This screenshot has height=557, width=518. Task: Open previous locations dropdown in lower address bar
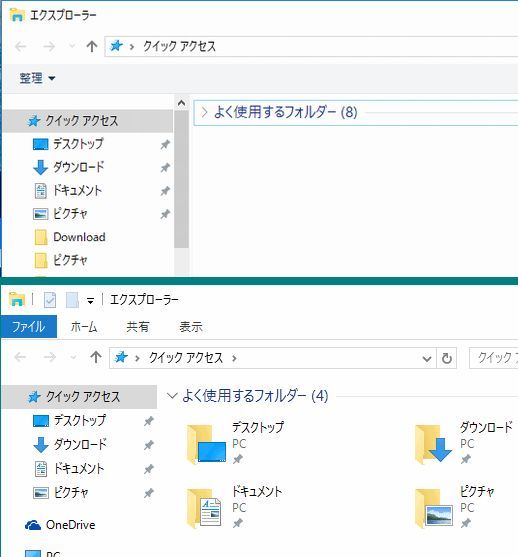click(x=427, y=358)
